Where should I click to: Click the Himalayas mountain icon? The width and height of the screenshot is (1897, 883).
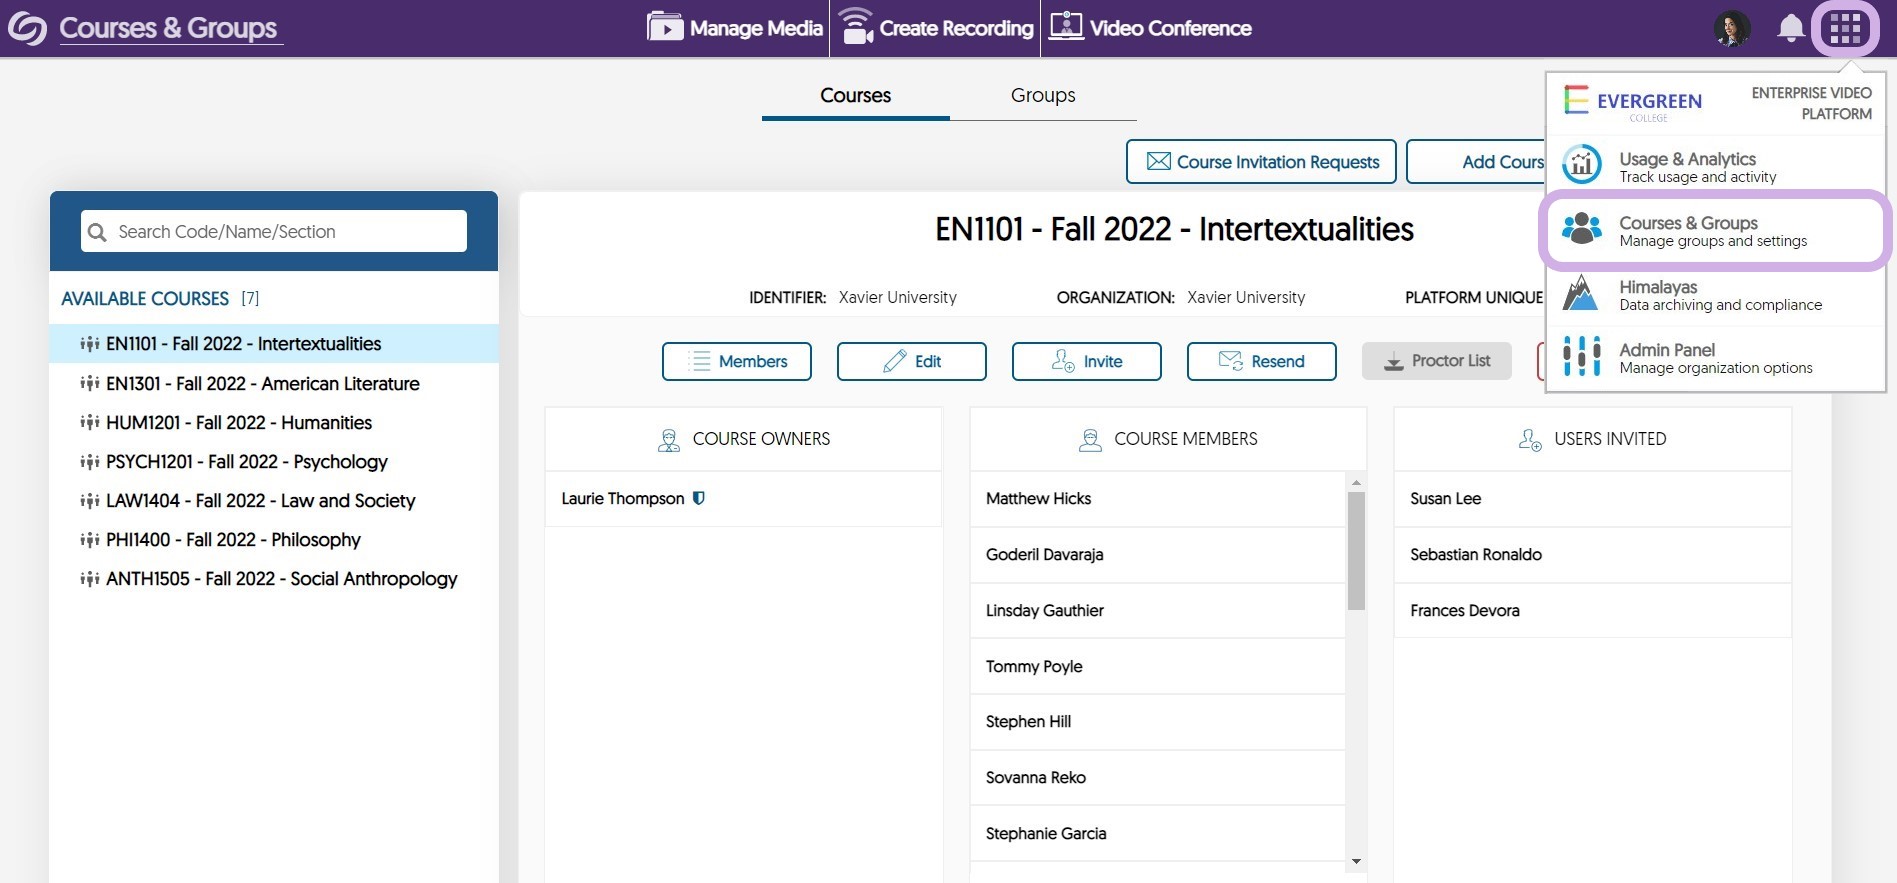(1580, 294)
